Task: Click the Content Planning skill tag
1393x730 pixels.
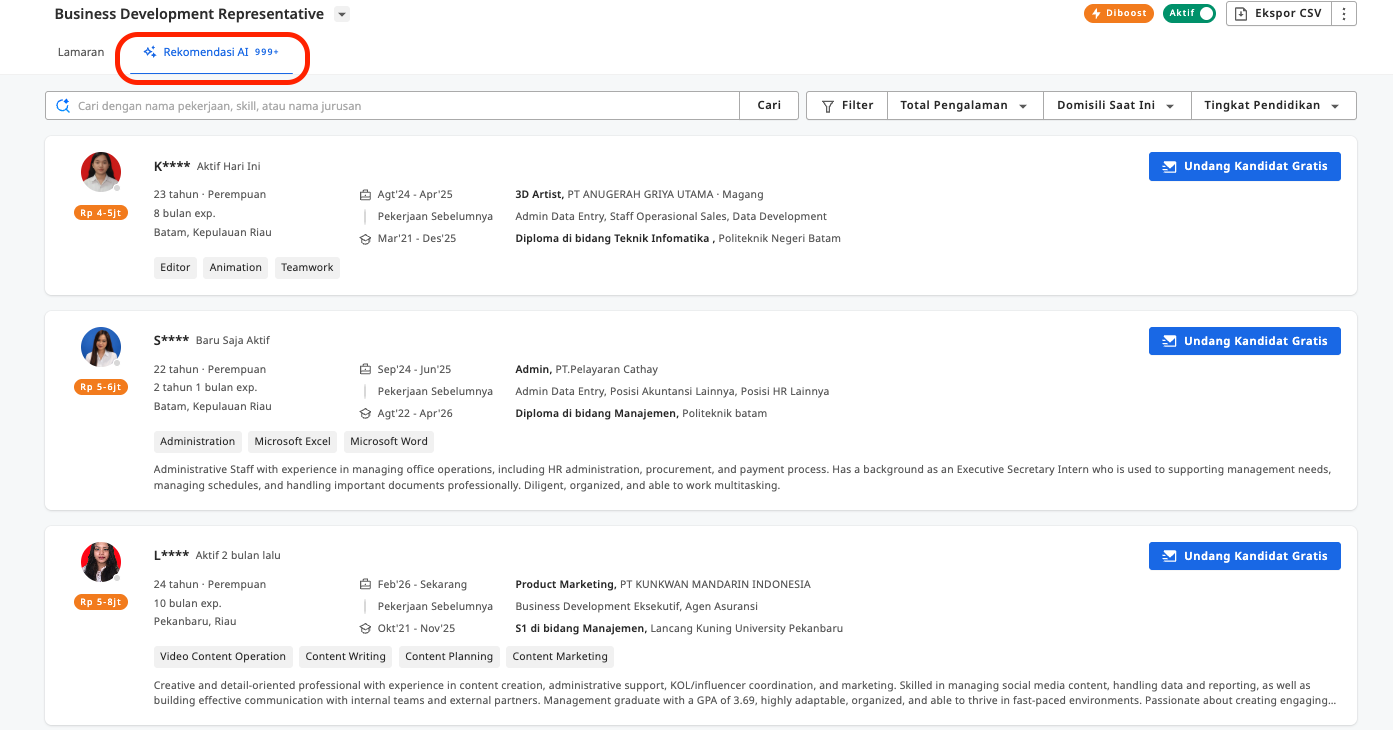Action: pos(449,657)
